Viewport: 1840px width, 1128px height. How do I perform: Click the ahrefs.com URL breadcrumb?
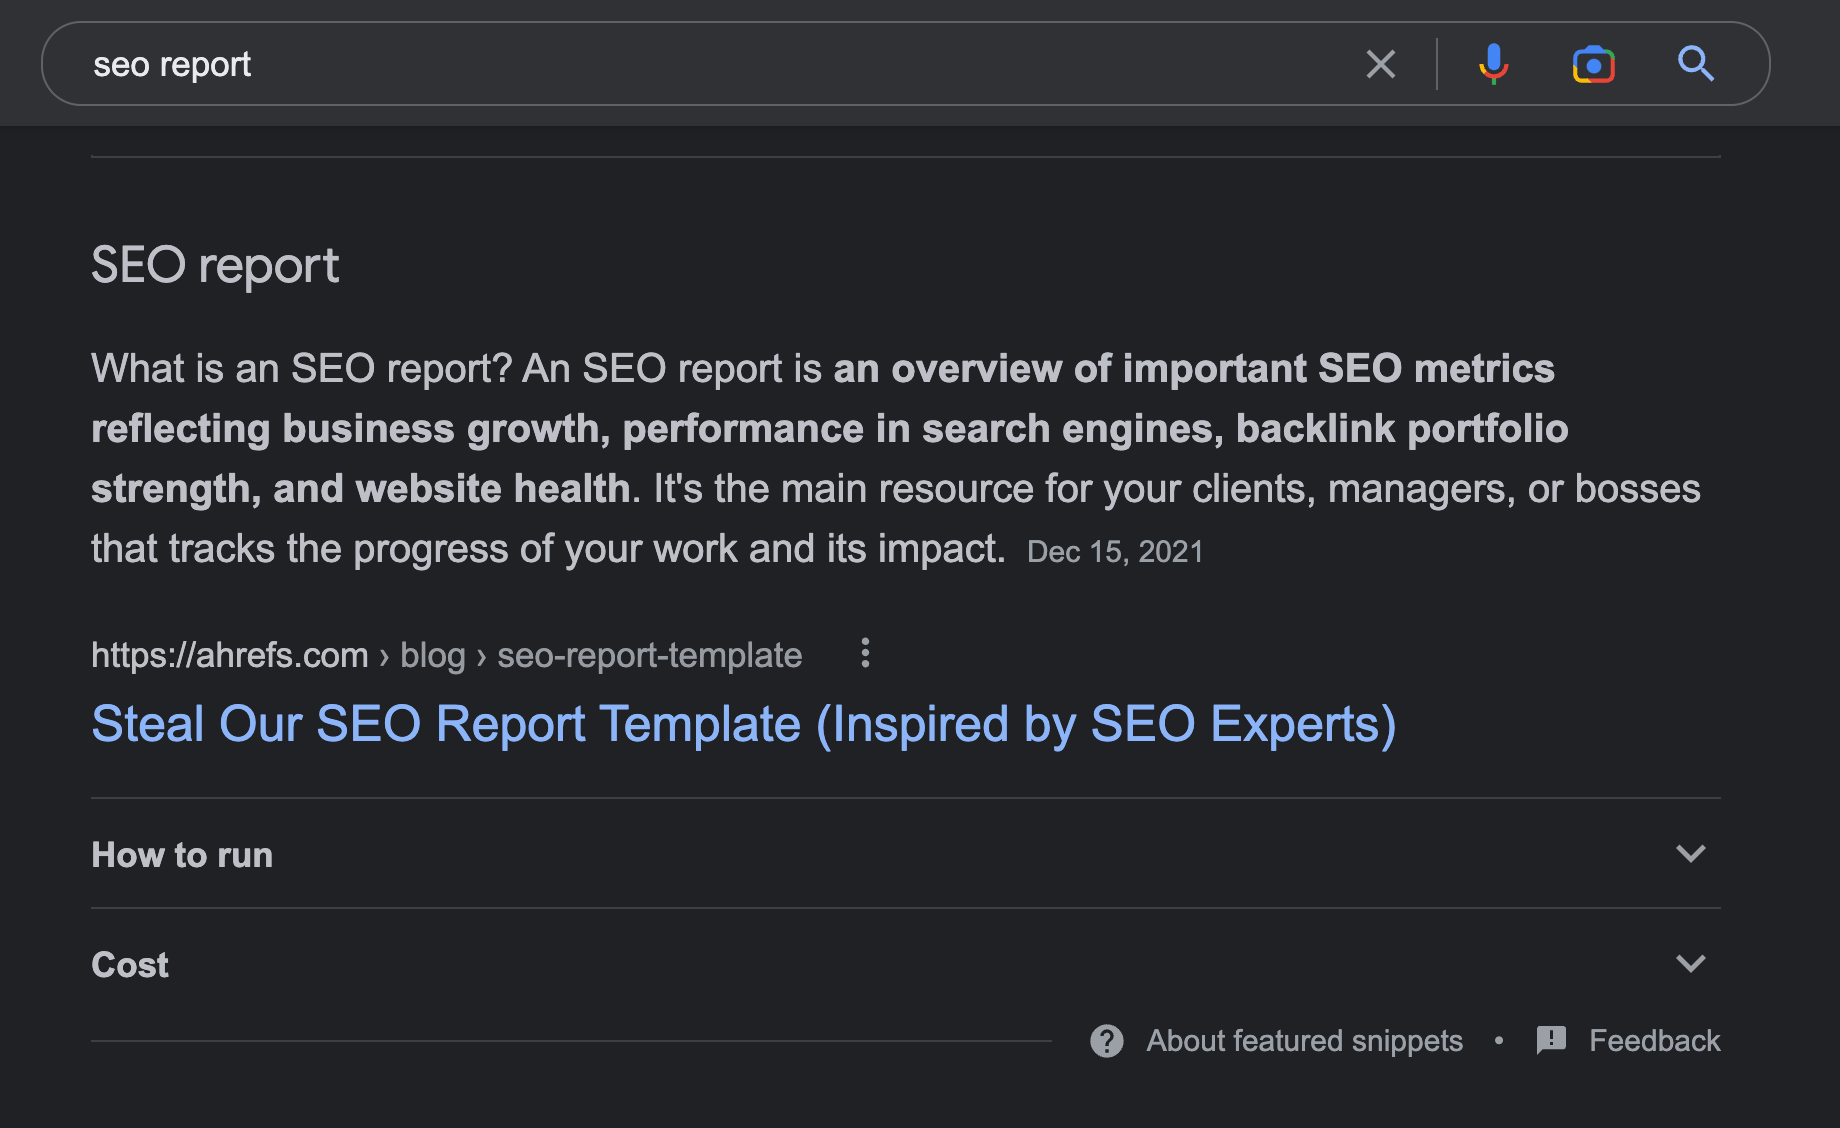click(230, 655)
